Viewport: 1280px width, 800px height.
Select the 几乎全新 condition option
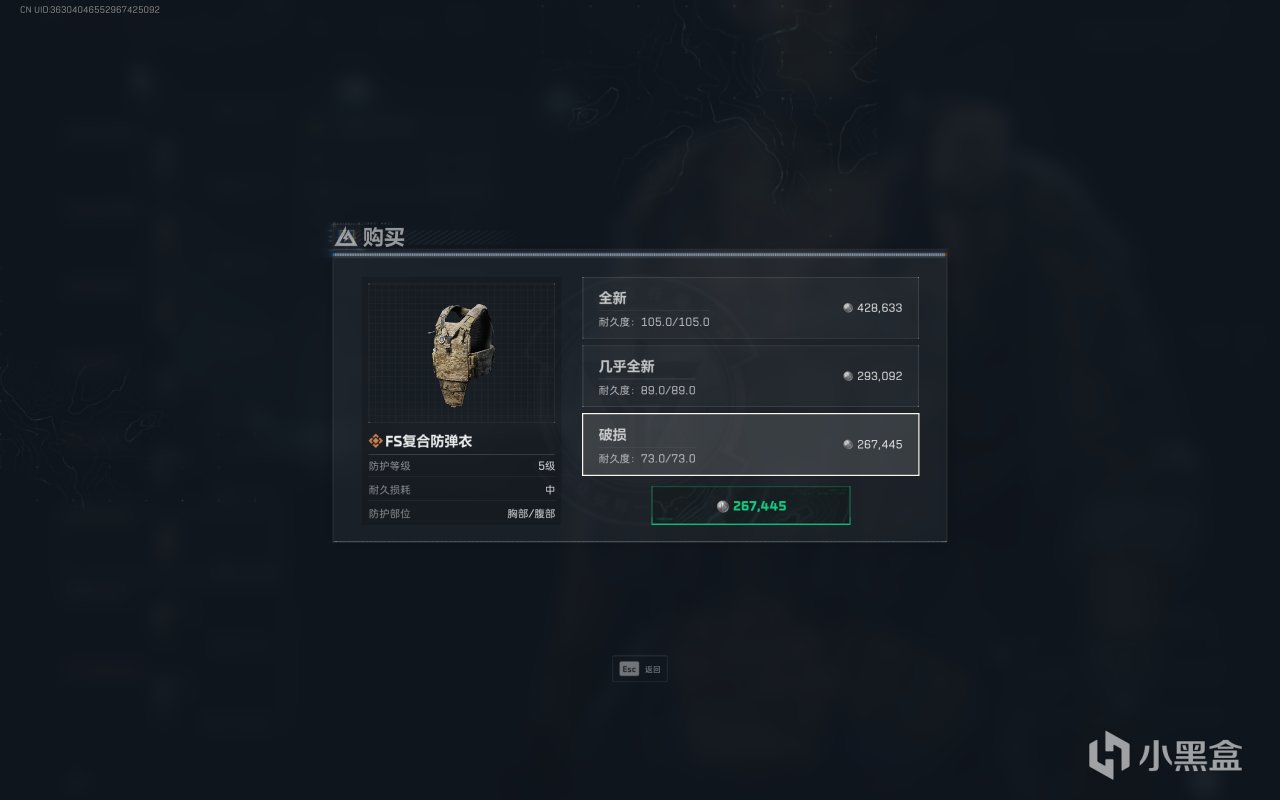point(750,376)
